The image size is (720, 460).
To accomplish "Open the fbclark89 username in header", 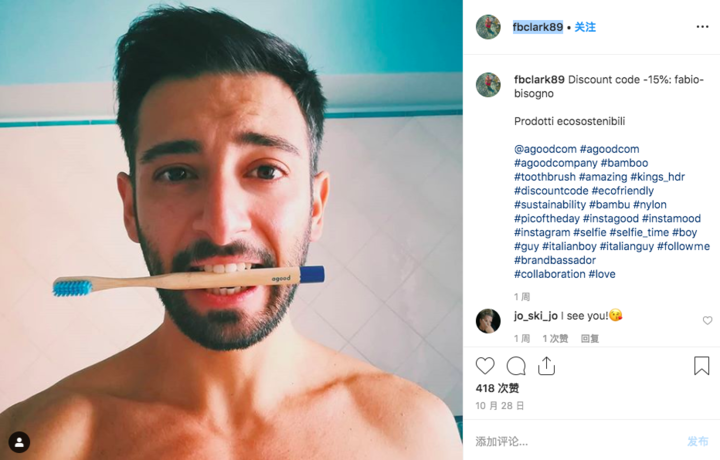I will (538, 27).
